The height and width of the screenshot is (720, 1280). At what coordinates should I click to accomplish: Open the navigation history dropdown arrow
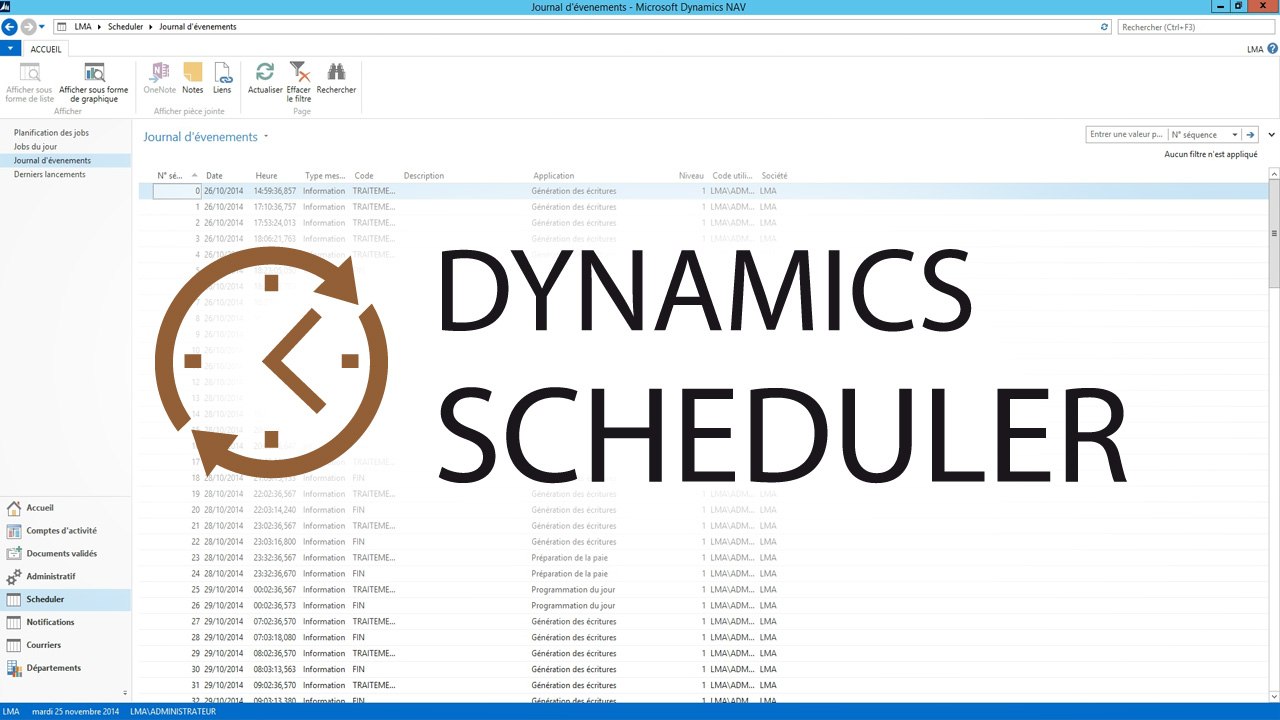[42, 27]
